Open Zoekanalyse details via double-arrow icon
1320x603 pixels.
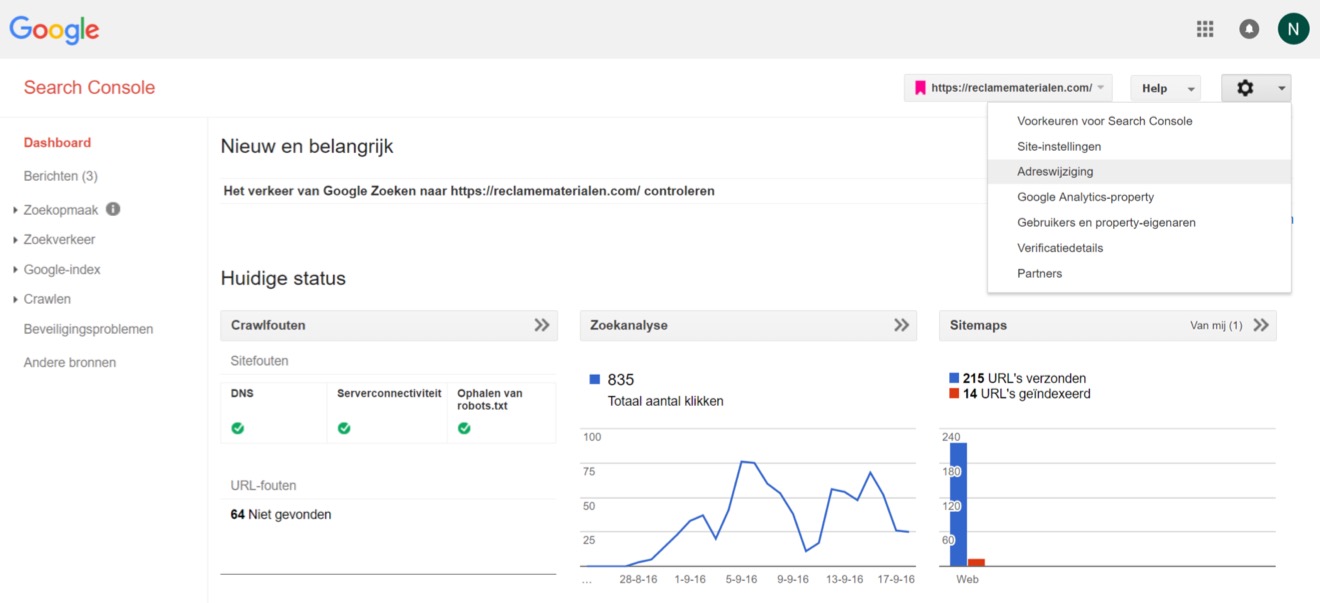point(901,325)
